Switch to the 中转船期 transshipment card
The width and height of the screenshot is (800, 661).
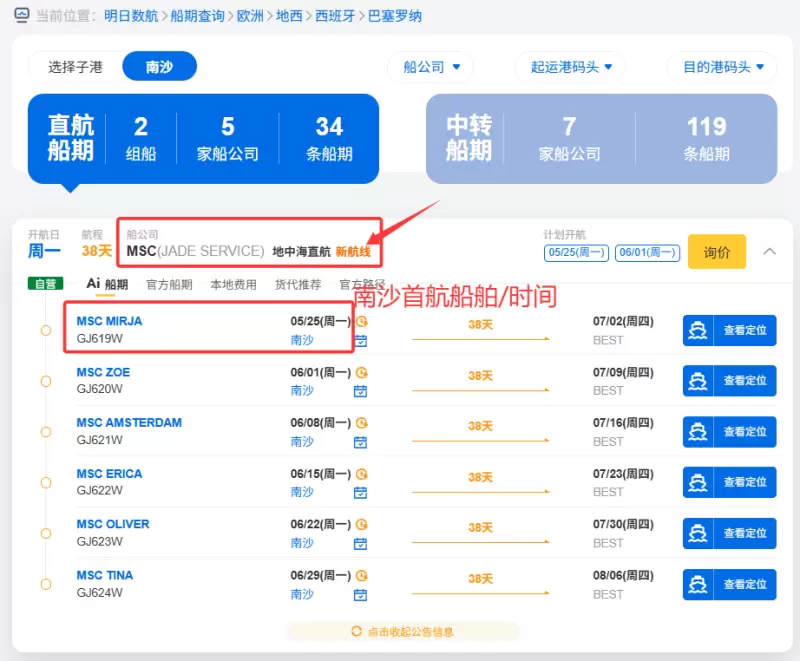coord(602,139)
